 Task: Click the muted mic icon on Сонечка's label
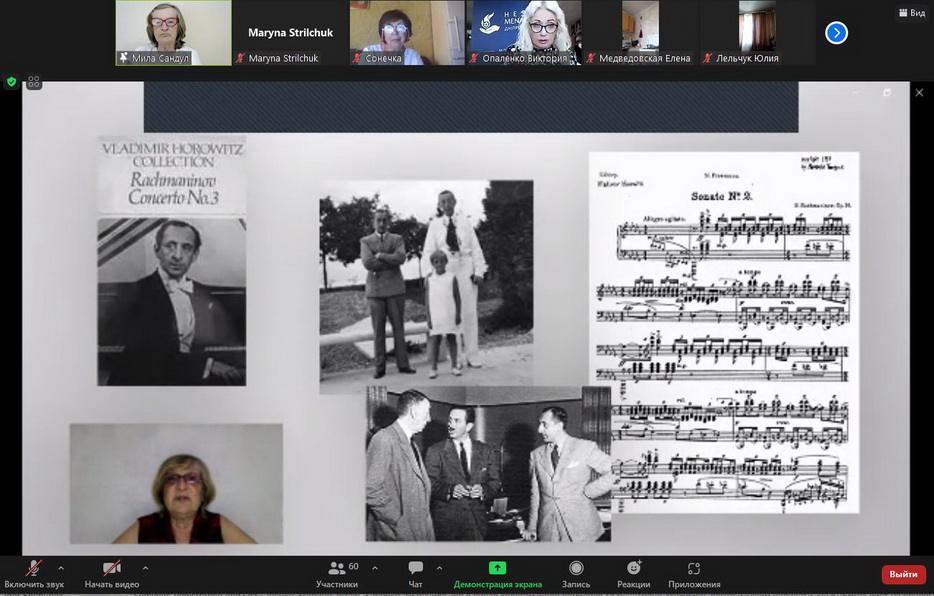pos(357,58)
